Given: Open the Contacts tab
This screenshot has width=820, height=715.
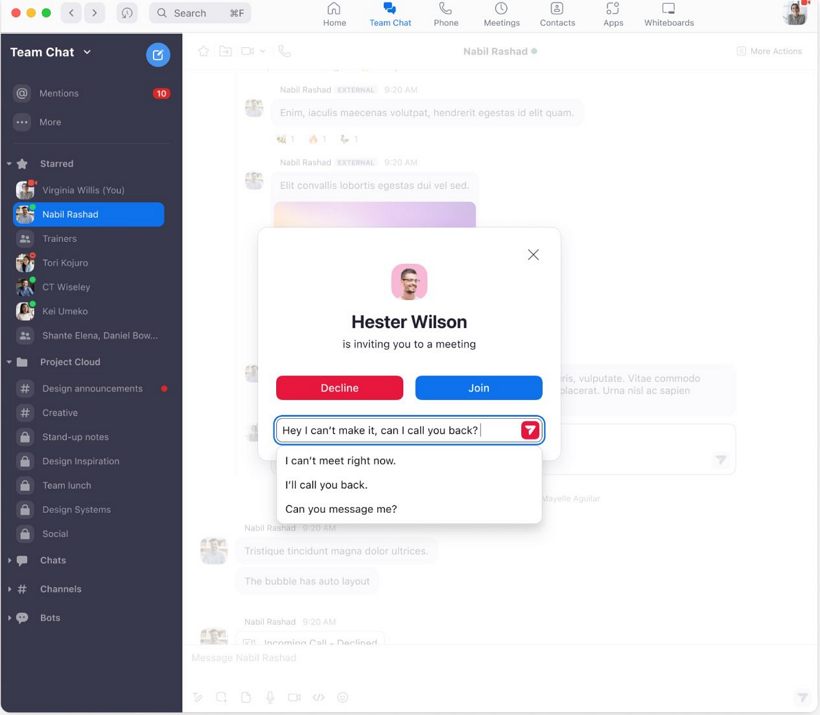Looking at the screenshot, I should coord(557,15).
